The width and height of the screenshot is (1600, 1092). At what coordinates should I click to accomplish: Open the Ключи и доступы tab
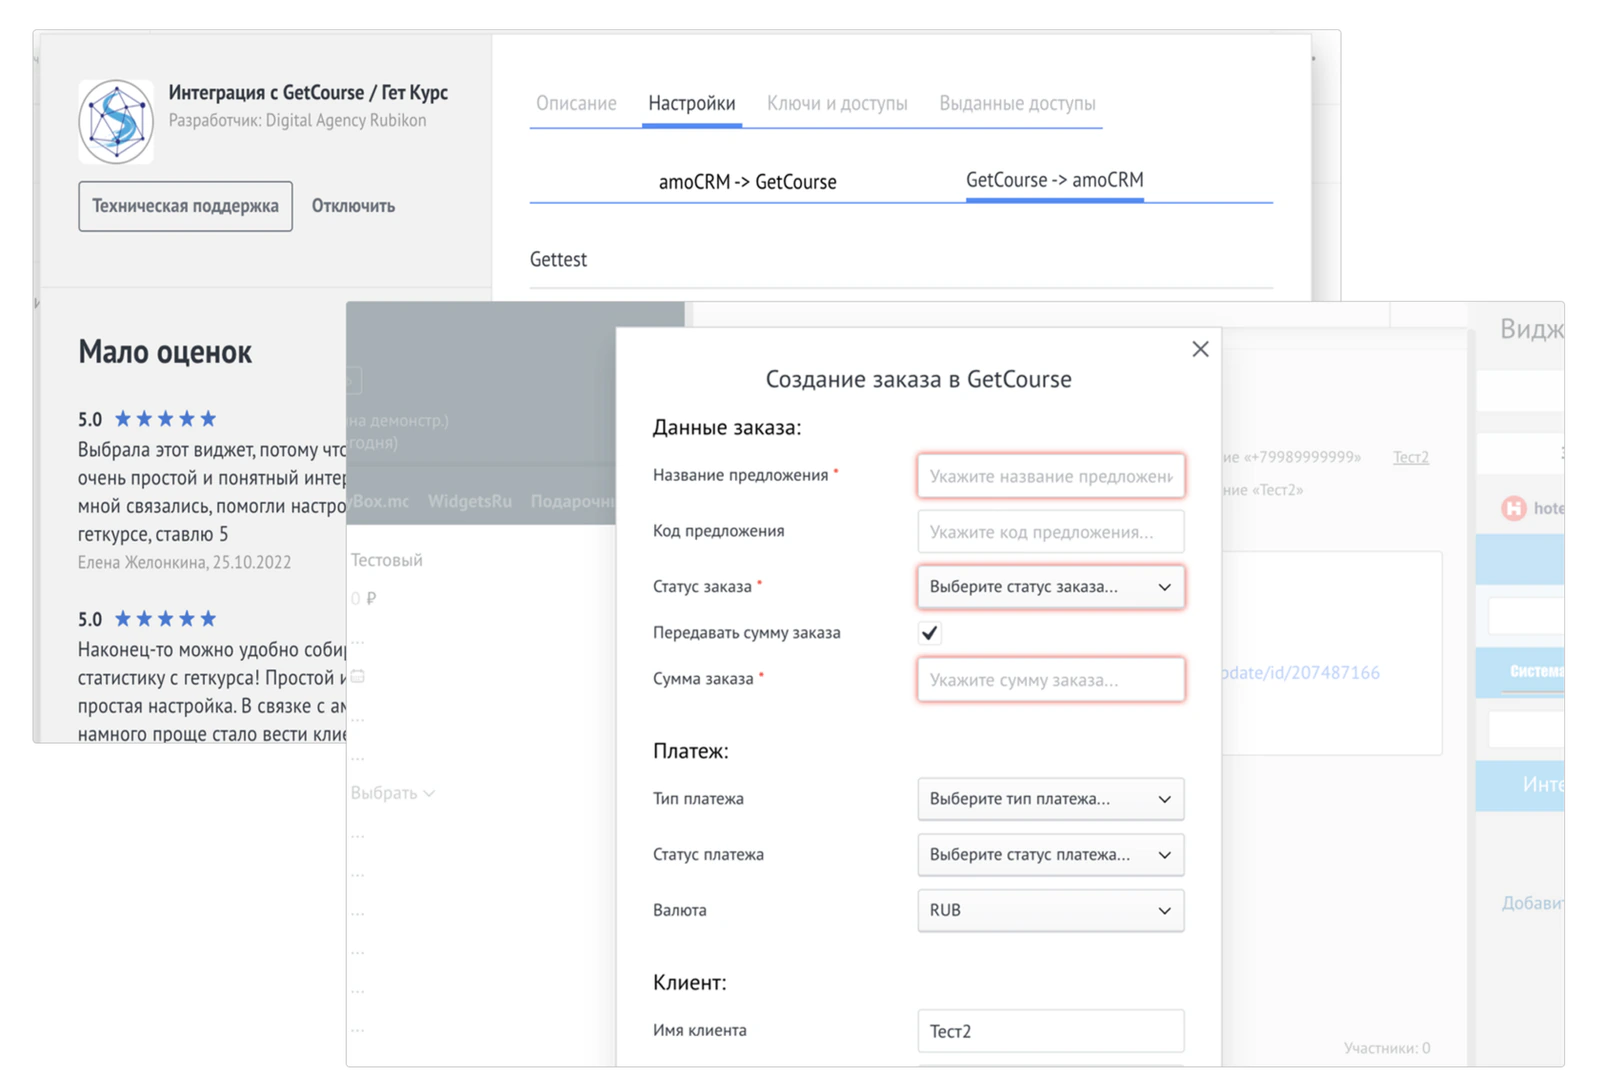click(837, 103)
